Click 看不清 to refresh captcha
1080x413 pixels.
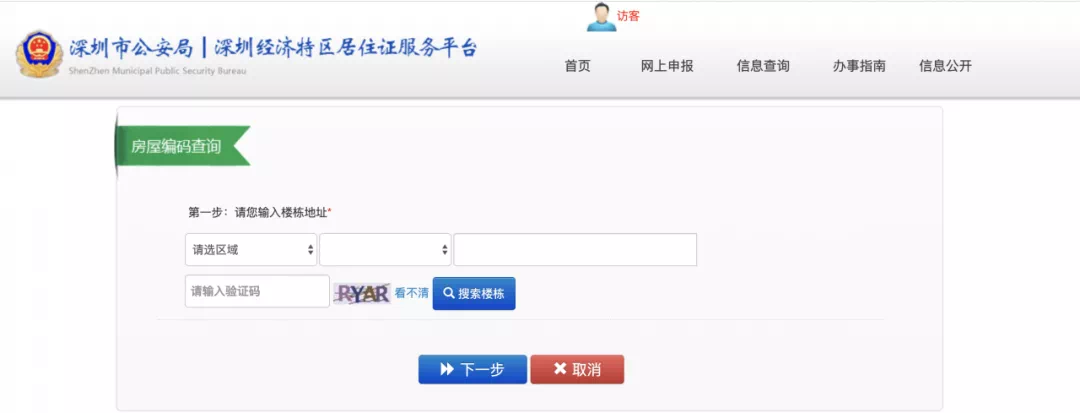(411, 293)
